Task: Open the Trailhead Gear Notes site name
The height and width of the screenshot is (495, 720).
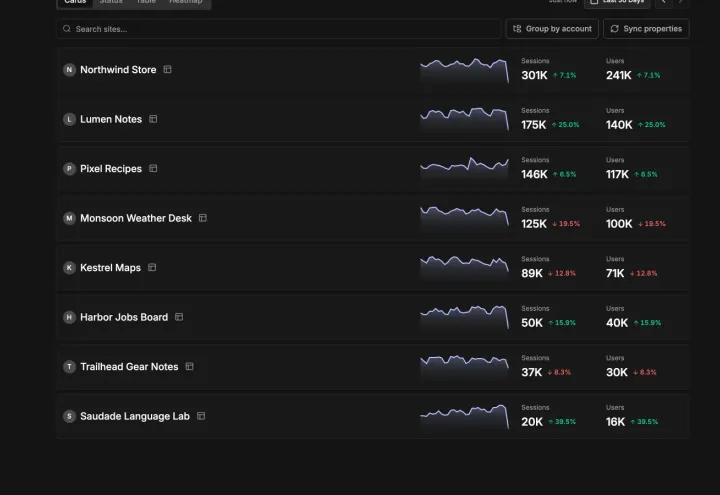Action: [129, 367]
